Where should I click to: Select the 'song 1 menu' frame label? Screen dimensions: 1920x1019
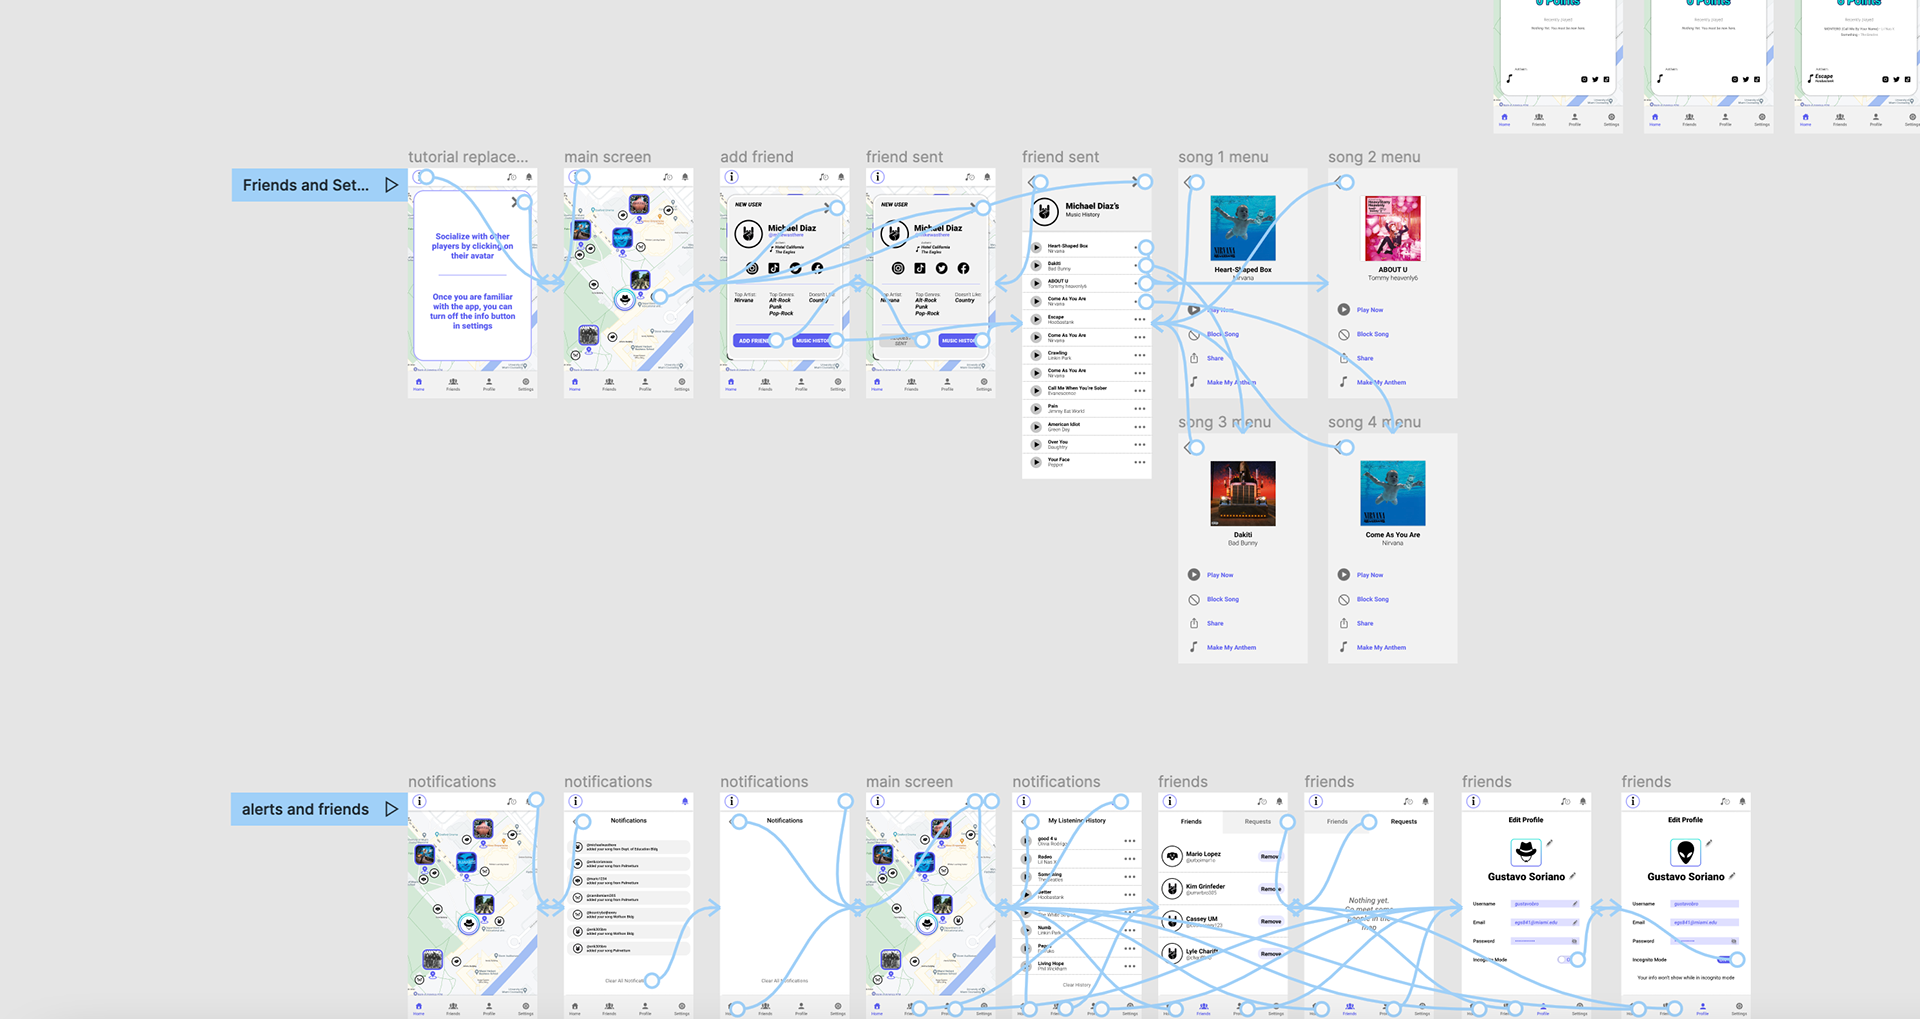point(1223,157)
